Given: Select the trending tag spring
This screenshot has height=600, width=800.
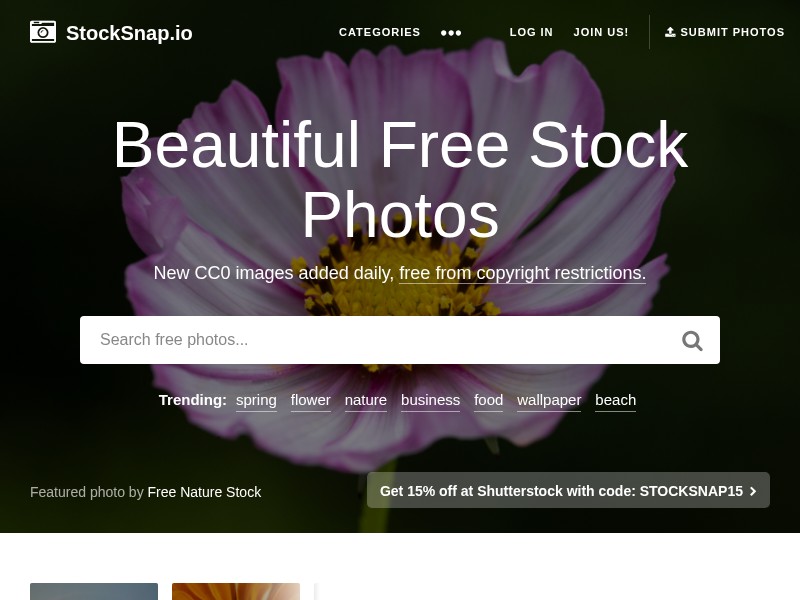Looking at the screenshot, I should coord(256,400).
